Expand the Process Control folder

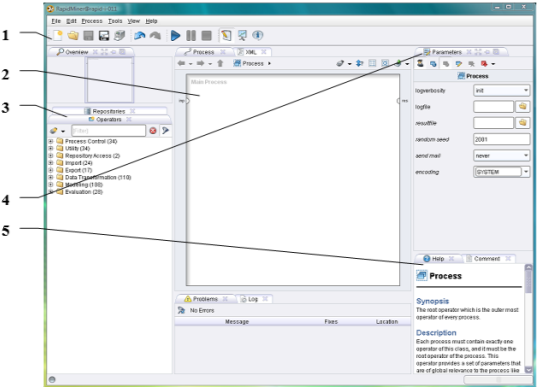coord(51,141)
